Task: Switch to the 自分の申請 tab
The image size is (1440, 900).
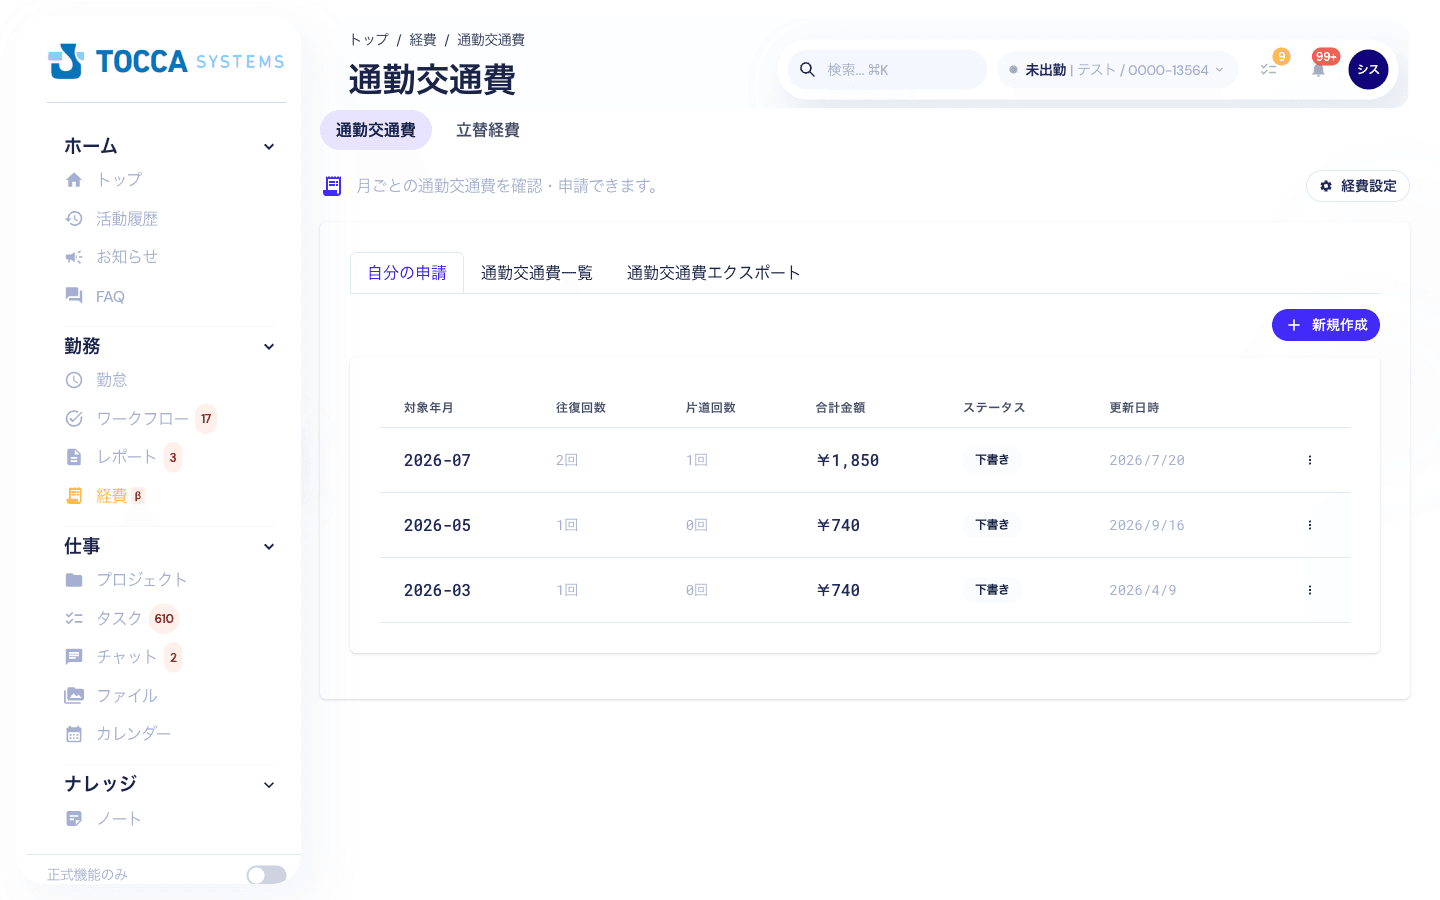Action: coord(407,273)
